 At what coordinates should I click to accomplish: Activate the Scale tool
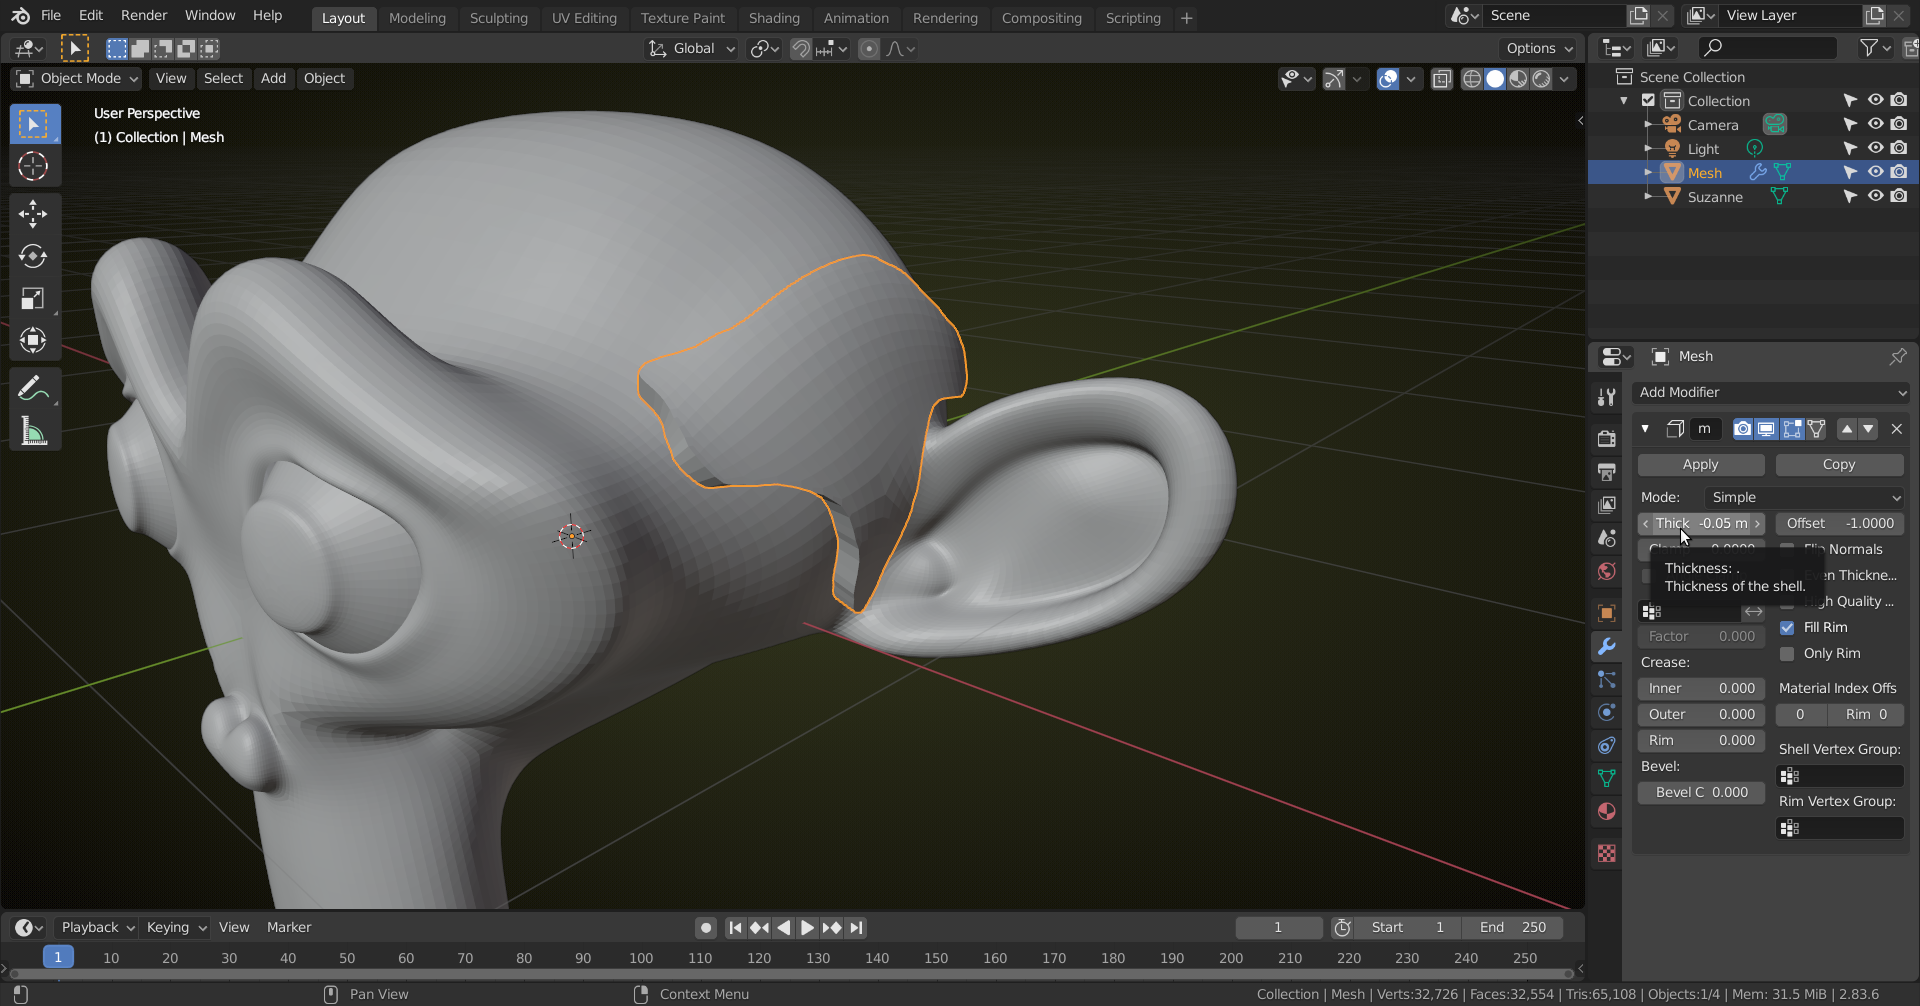click(33, 298)
